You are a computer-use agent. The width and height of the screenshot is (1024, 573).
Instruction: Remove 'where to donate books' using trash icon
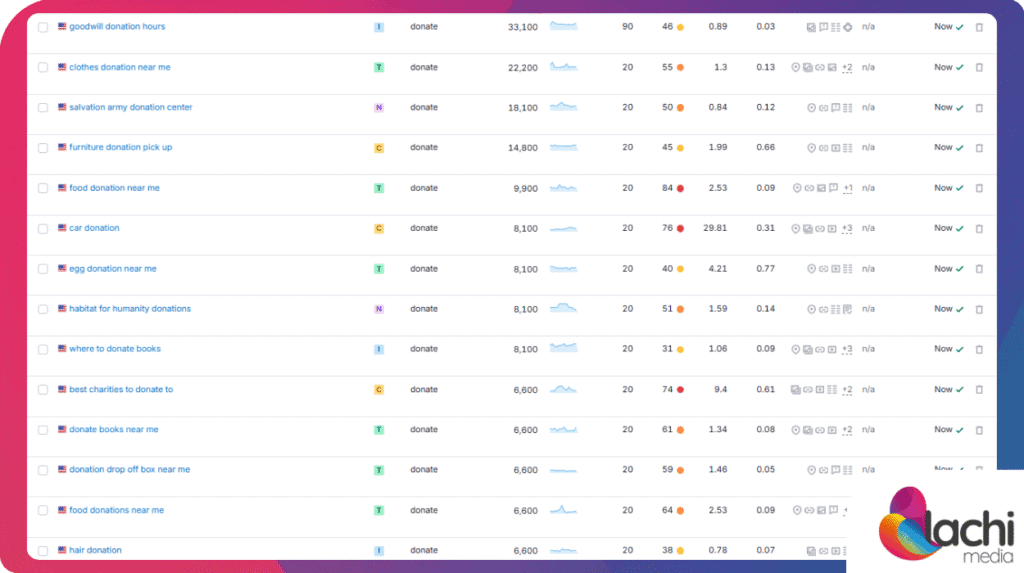(x=979, y=350)
